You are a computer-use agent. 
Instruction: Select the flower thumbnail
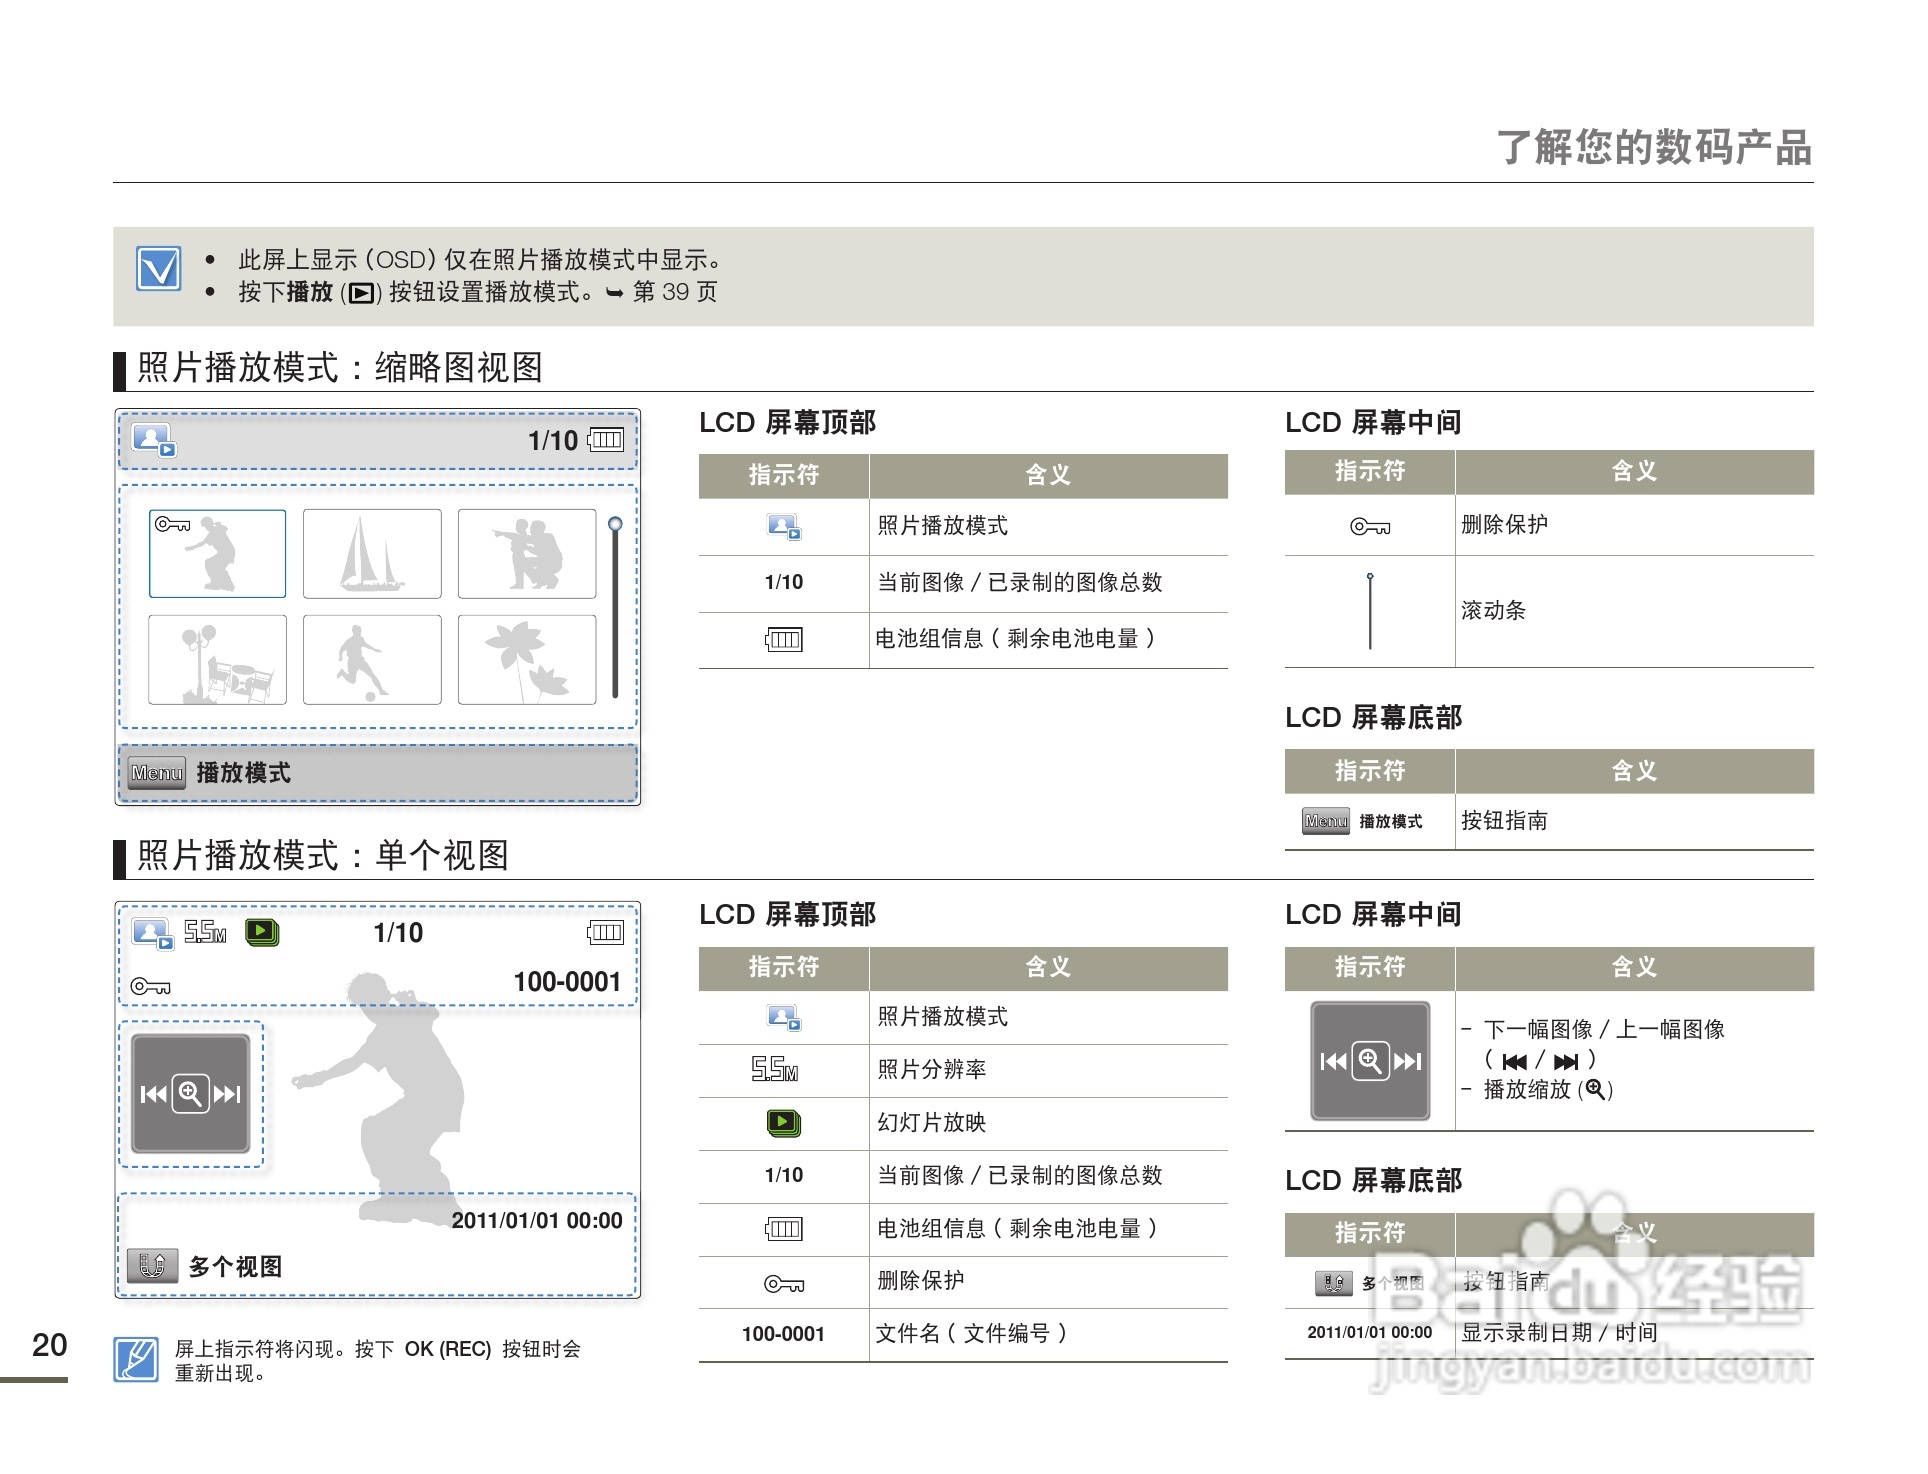[x=527, y=660]
